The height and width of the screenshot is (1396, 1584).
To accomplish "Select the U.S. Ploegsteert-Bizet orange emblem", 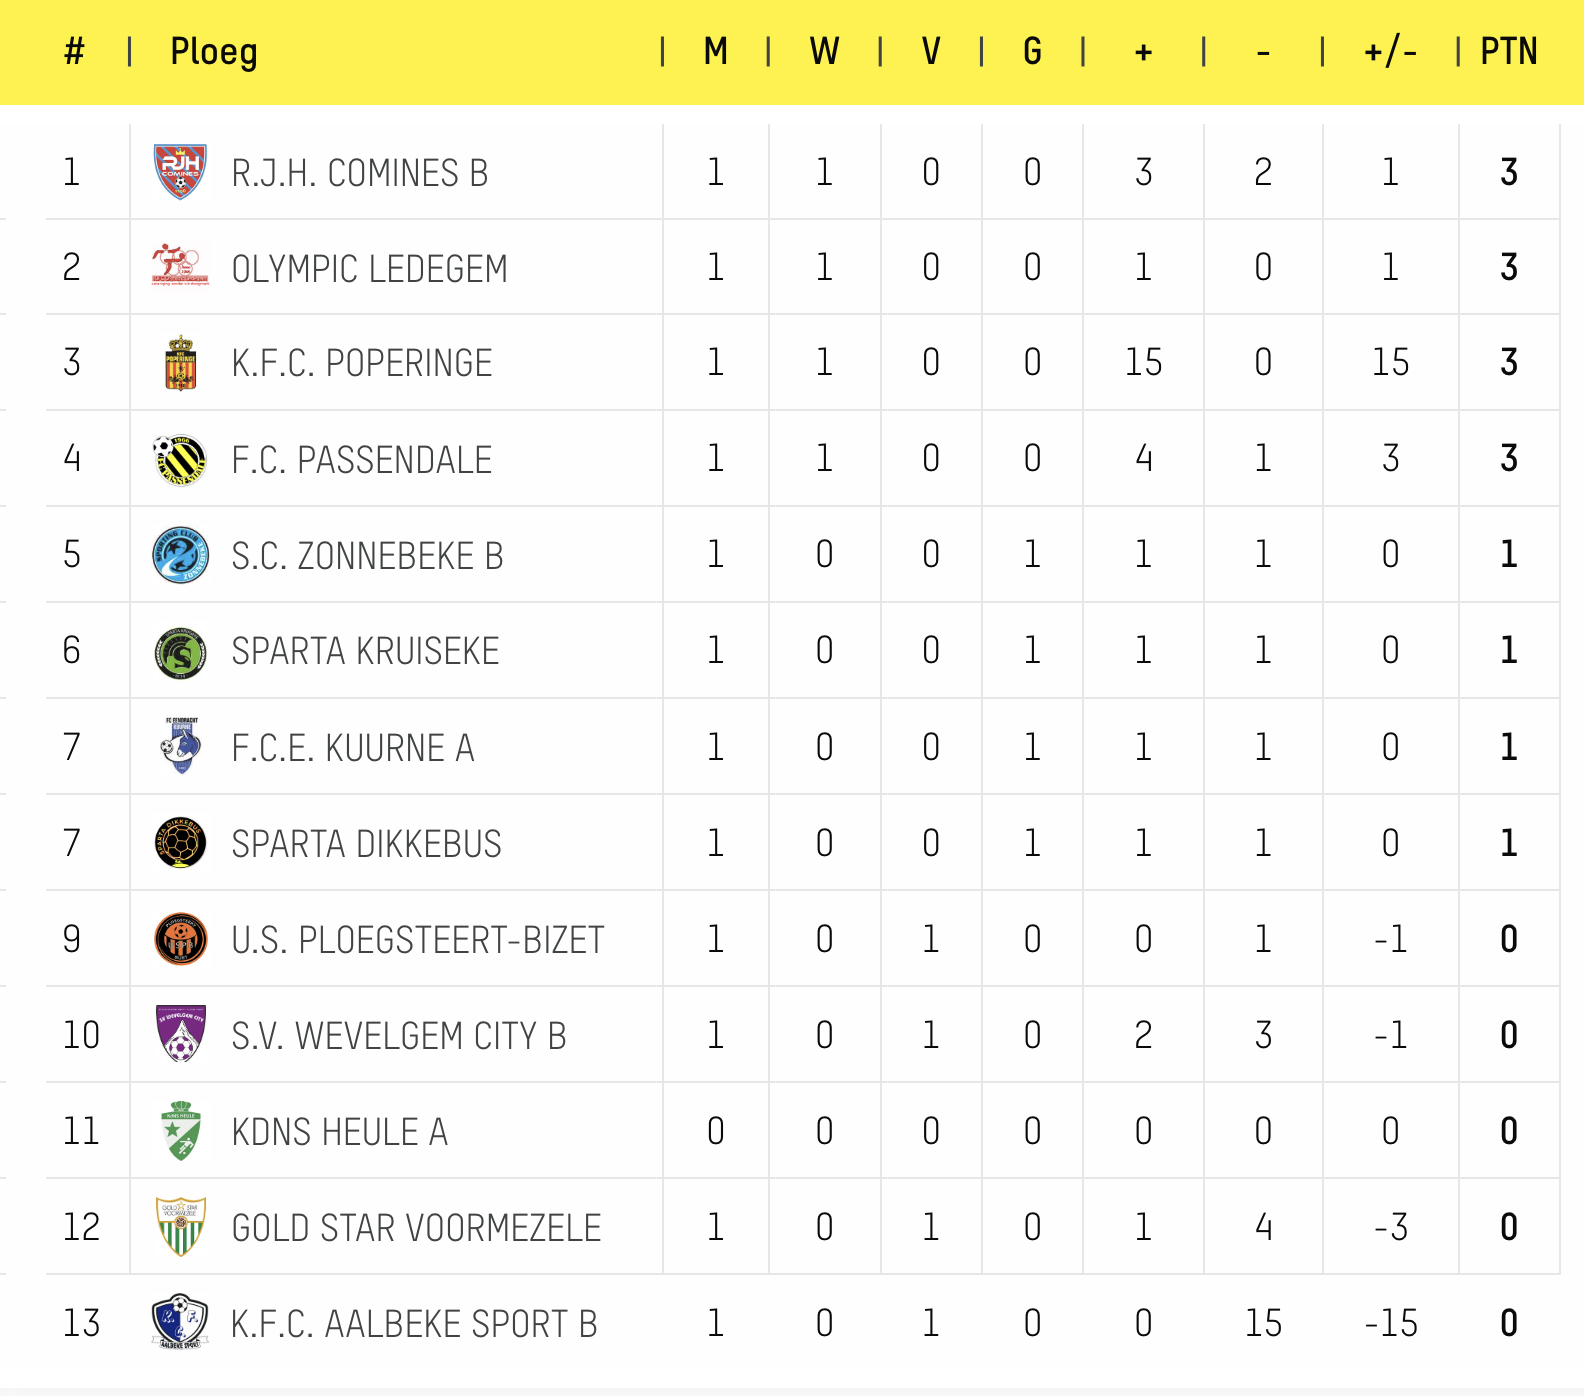I will [180, 939].
